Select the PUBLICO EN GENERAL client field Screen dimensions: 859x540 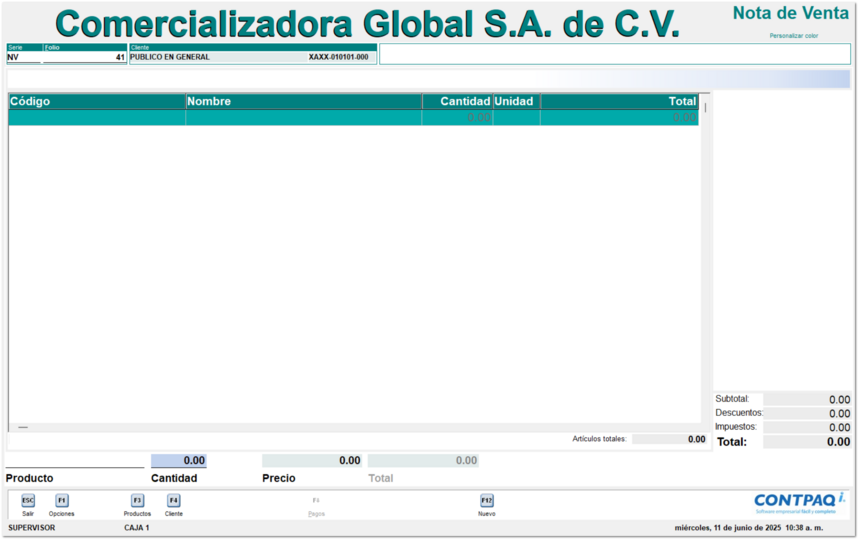click(219, 57)
